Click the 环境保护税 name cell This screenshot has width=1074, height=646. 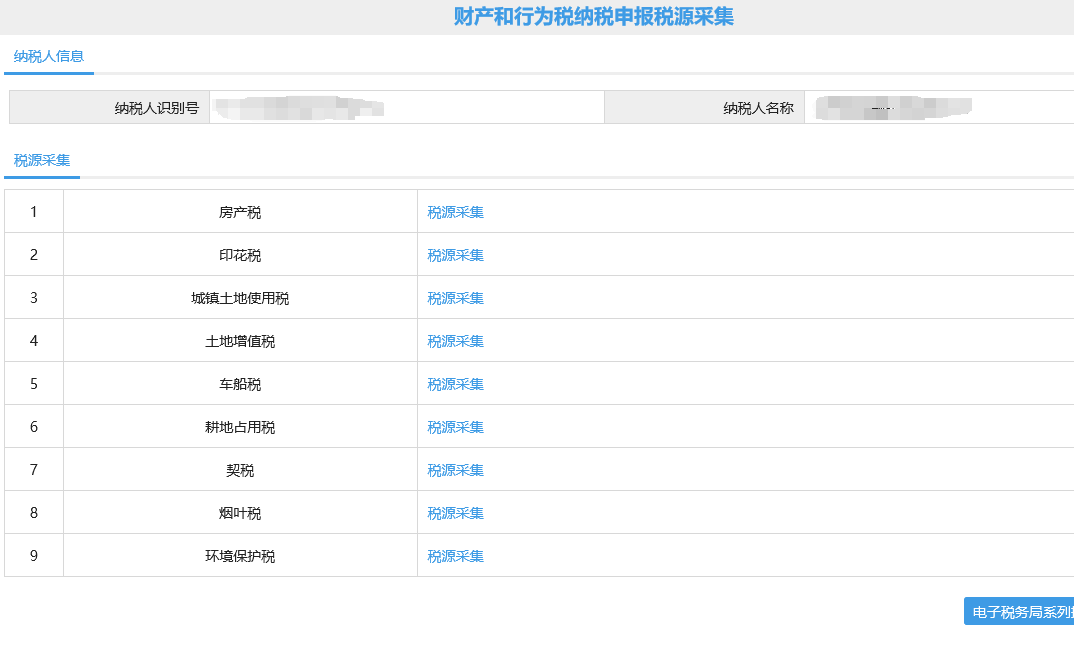tap(240, 556)
